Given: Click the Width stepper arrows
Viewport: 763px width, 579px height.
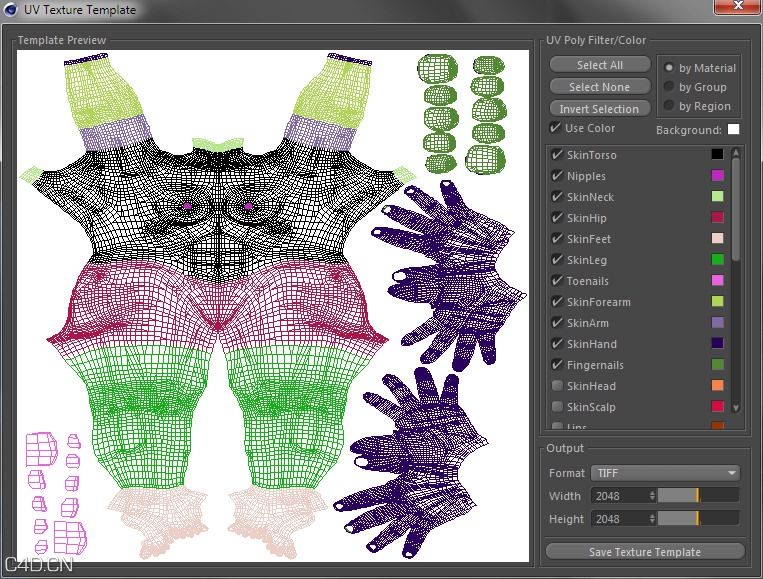Looking at the screenshot, I should [x=652, y=495].
